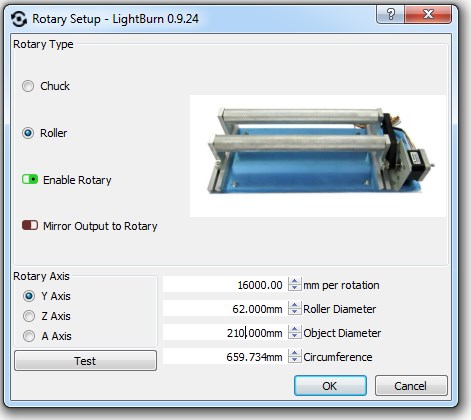Click the mm per rotation value field
This screenshot has height=420, width=471.
pyautogui.click(x=225, y=285)
